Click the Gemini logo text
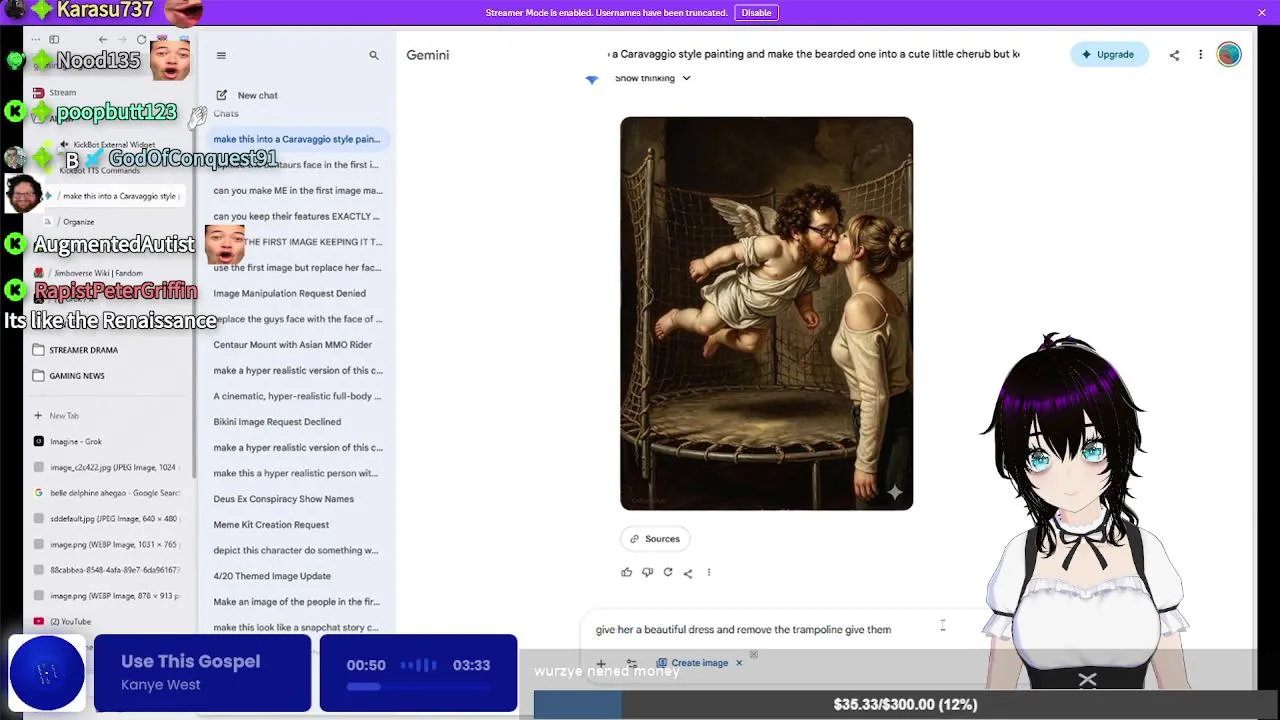 click(427, 55)
